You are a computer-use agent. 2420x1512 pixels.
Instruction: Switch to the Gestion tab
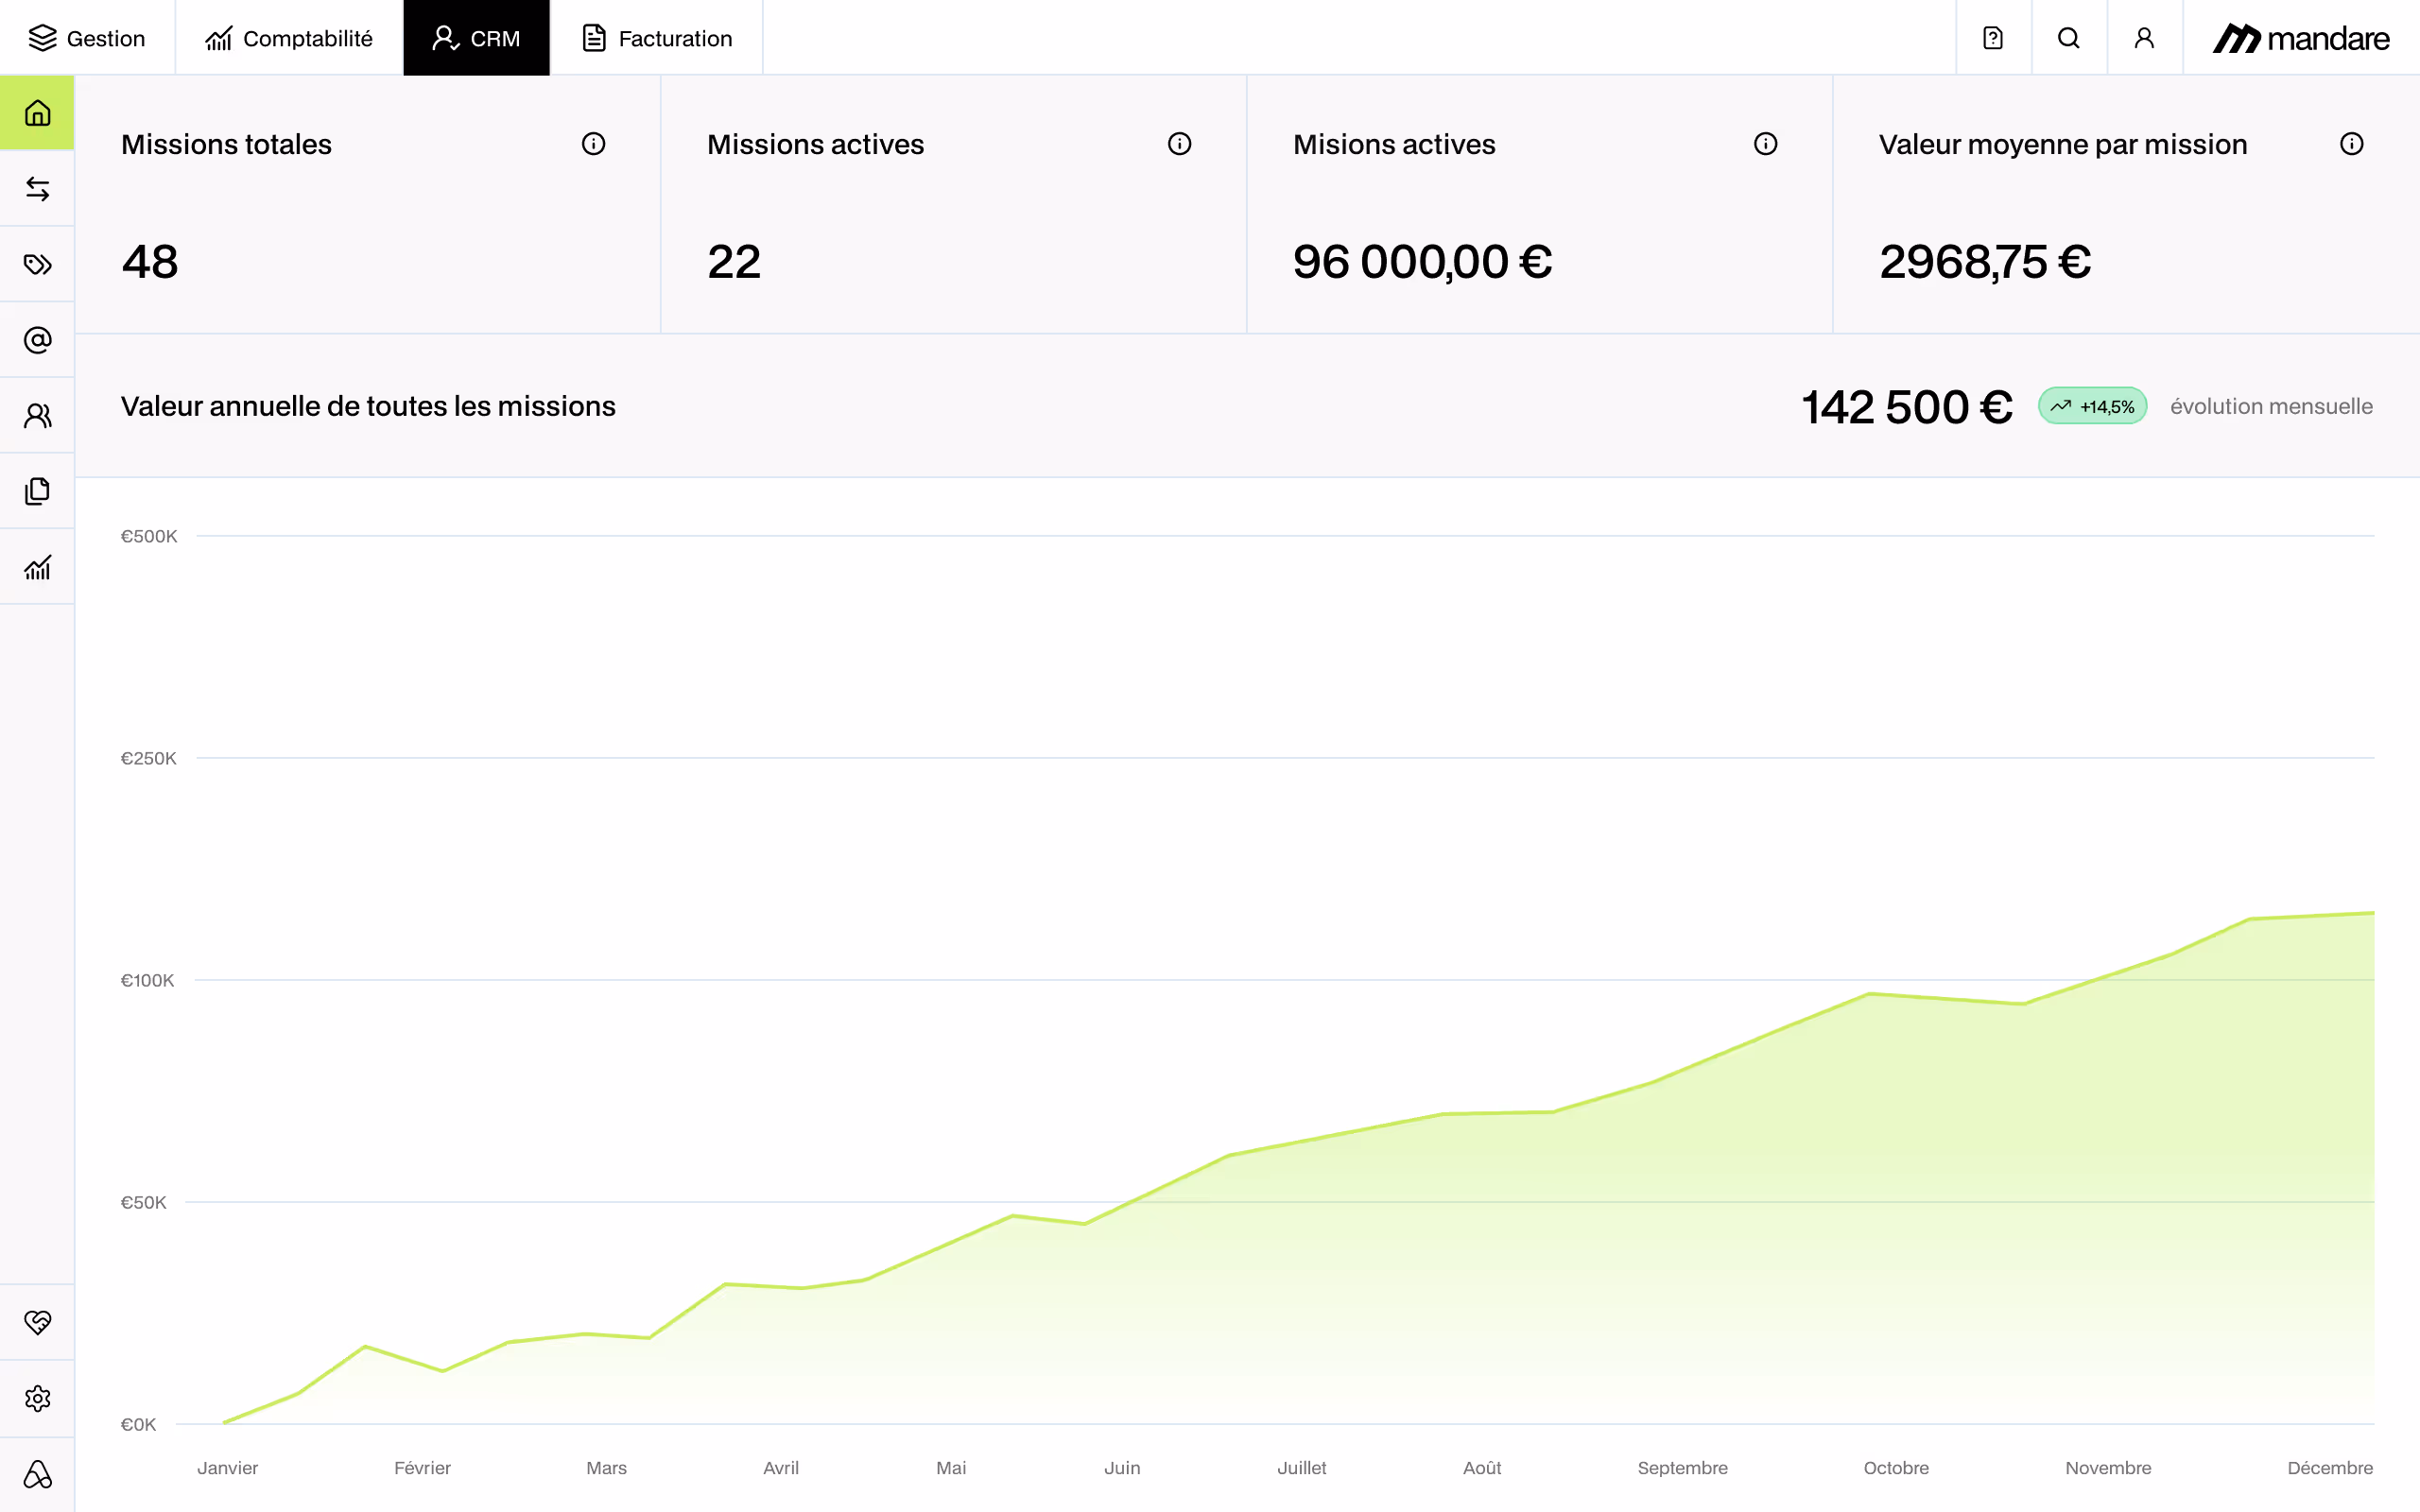click(x=87, y=38)
